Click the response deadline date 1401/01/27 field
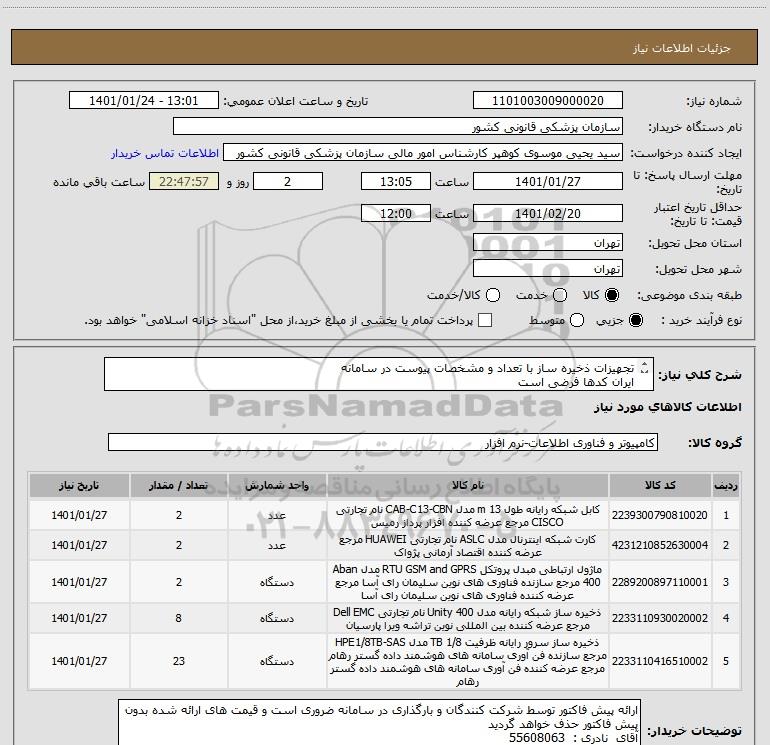This screenshot has height=745, width=770. [x=548, y=181]
